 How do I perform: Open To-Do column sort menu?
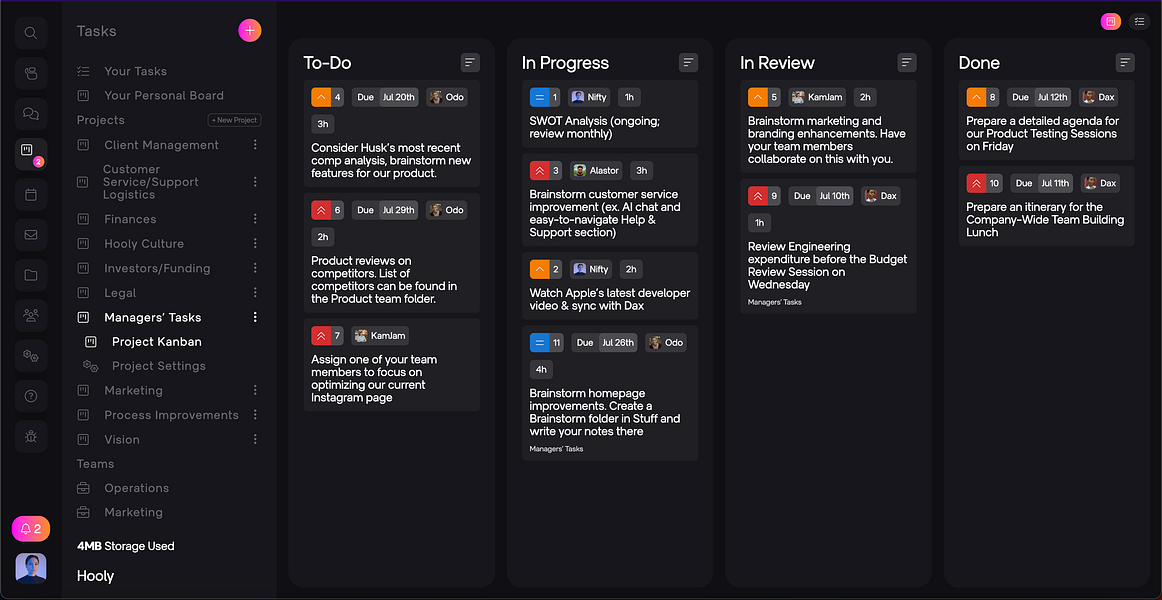(470, 63)
